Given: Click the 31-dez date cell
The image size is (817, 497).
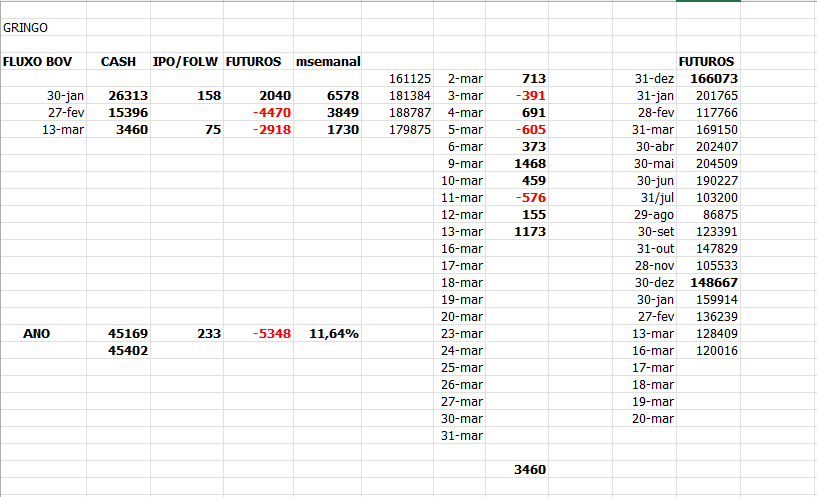Looking at the screenshot, I should pyautogui.click(x=645, y=79).
